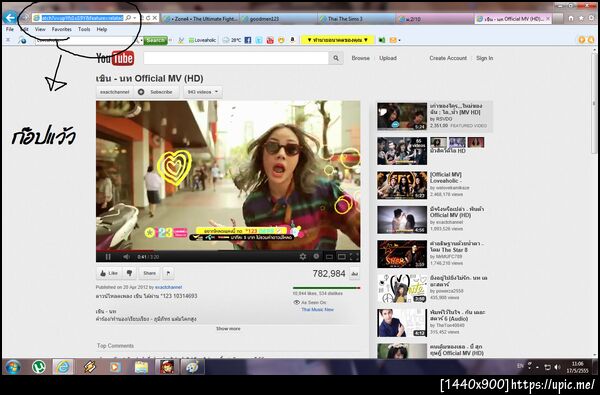Click the Loveaholic toolbar link

tap(202, 40)
